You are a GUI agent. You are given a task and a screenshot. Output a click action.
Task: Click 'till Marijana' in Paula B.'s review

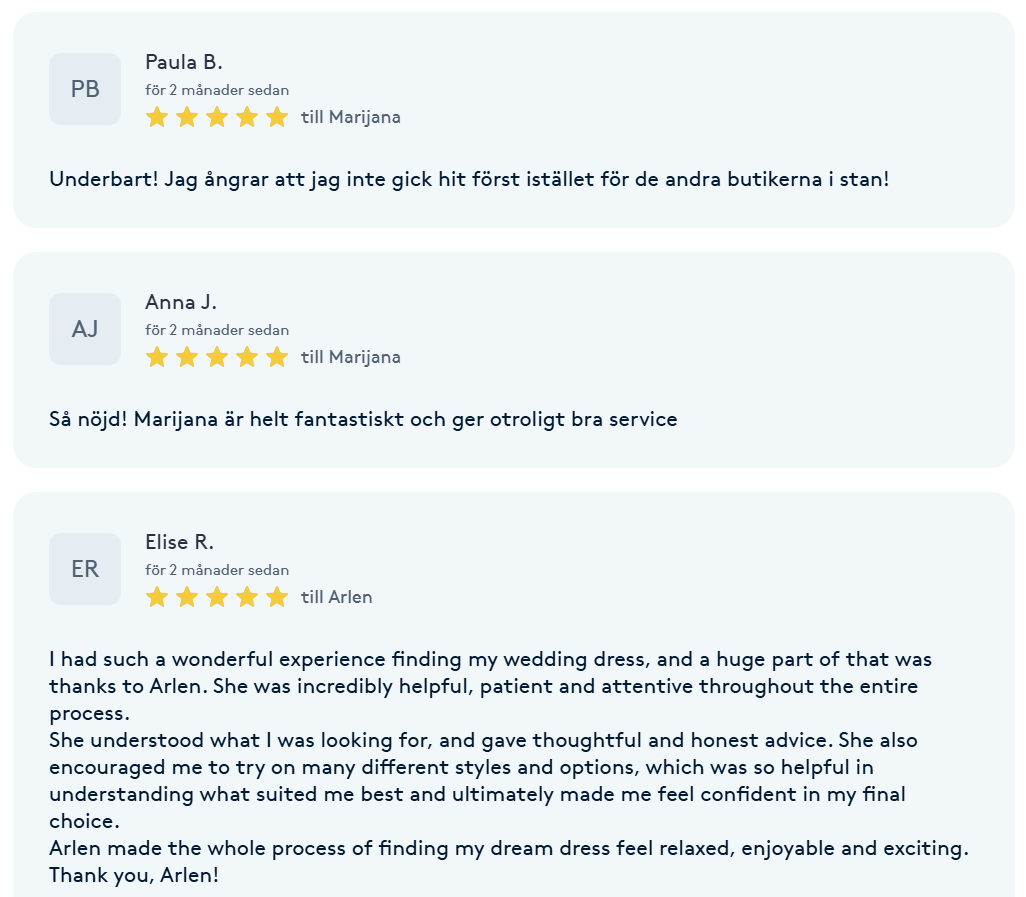(x=351, y=117)
